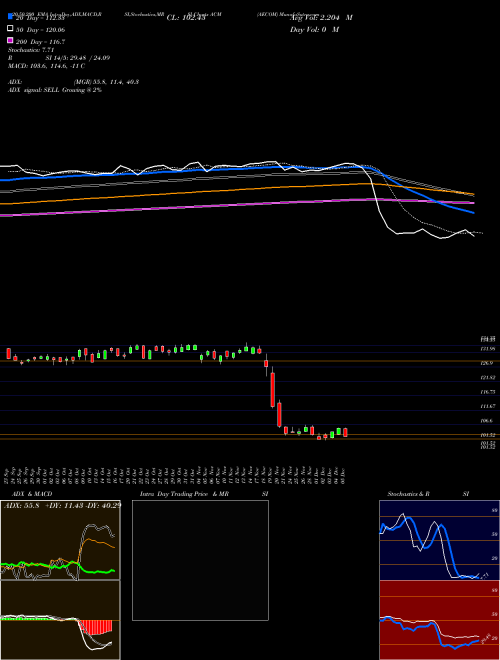Image resolution: width=500 pixels, height=660 pixels.
Task: Click the 'MACD: 103.6, 114.6, -11 C' line
Action: 46,66
